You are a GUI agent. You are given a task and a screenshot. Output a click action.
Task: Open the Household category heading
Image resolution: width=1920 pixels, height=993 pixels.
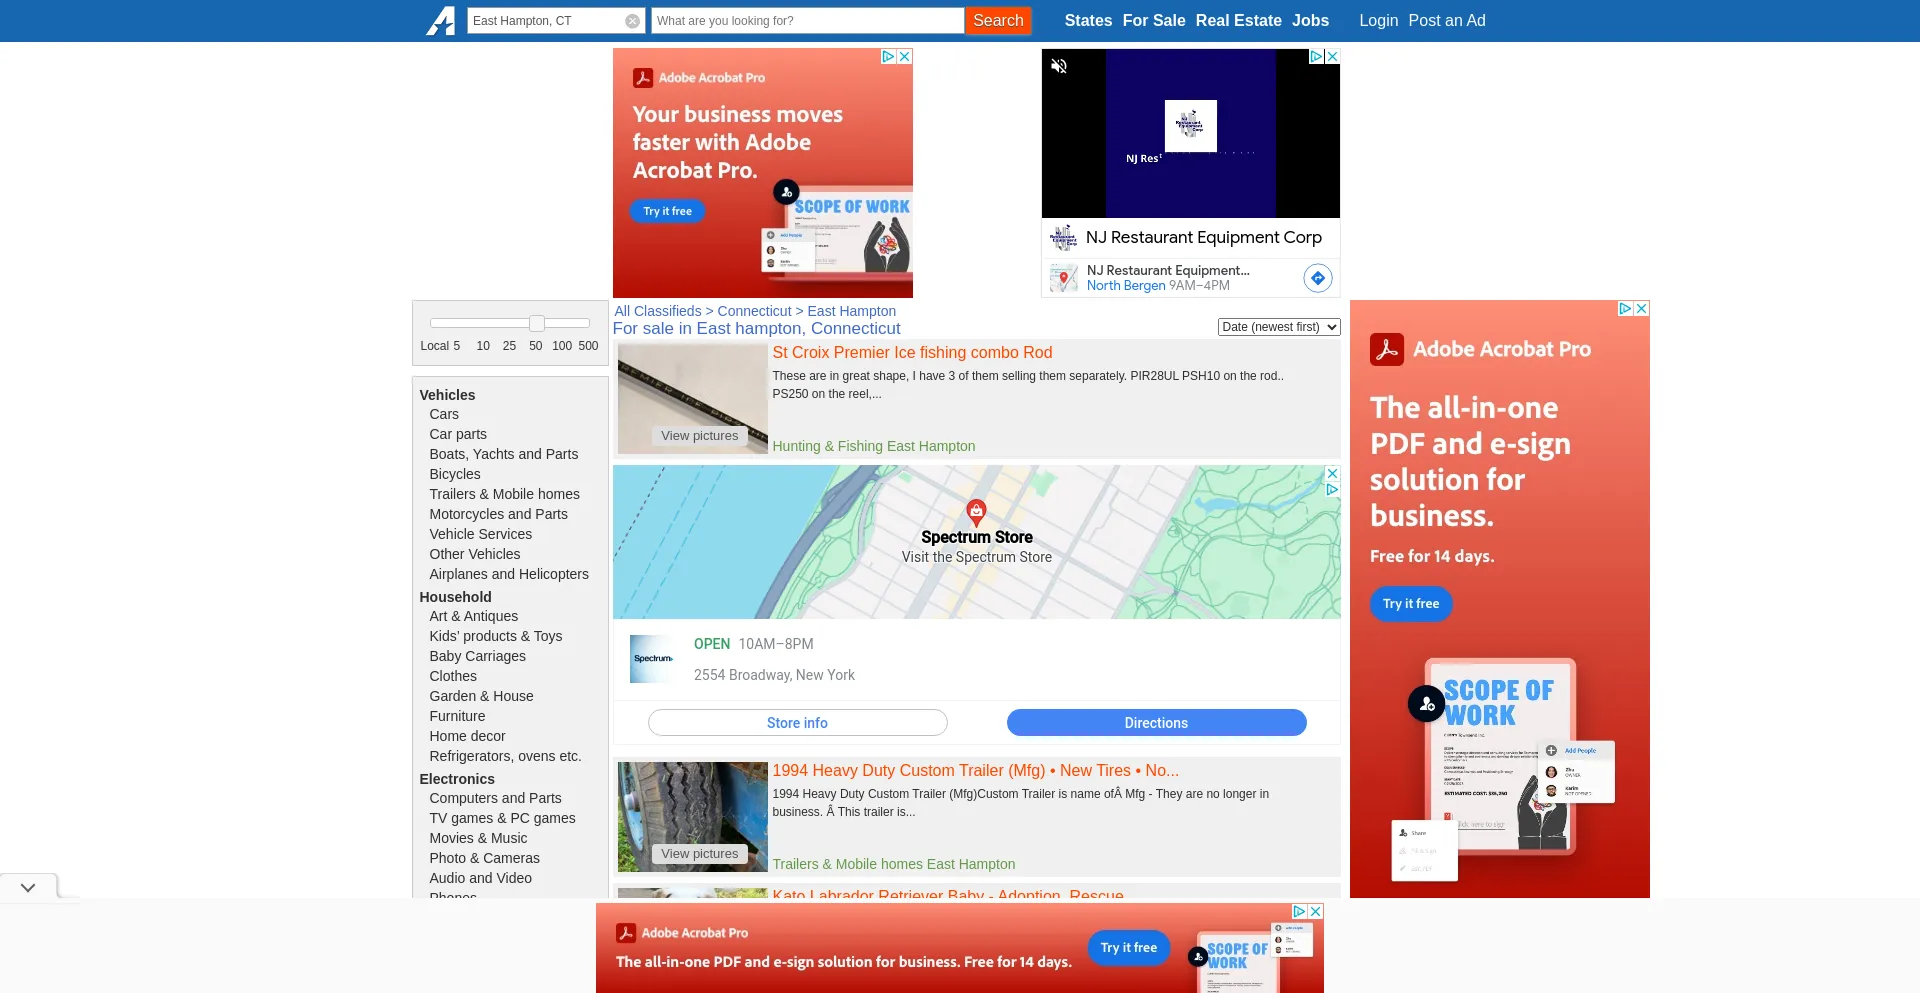coord(455,597)
